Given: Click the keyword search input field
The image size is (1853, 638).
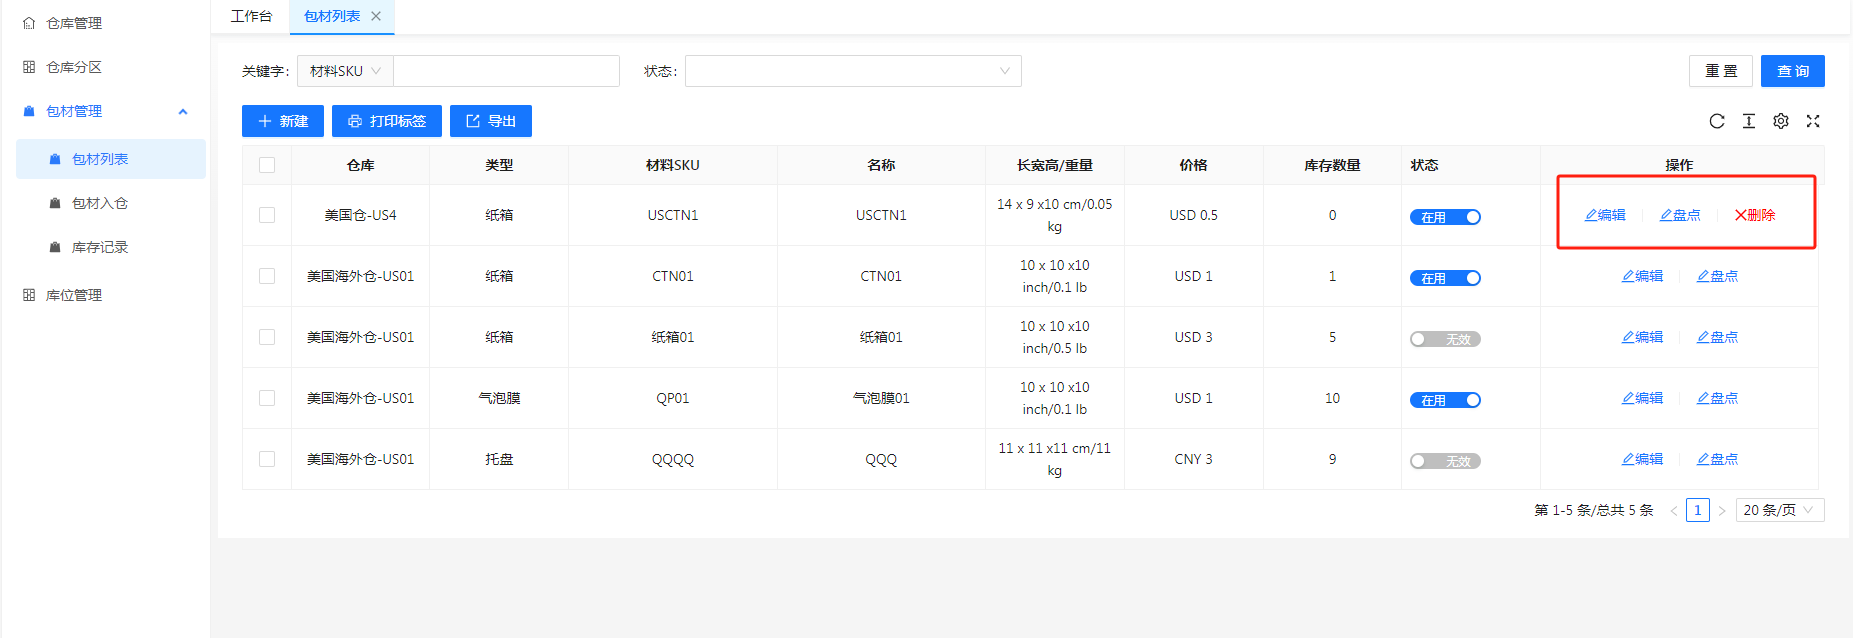Looking at the screenshot, I should (x=506, y=71).
